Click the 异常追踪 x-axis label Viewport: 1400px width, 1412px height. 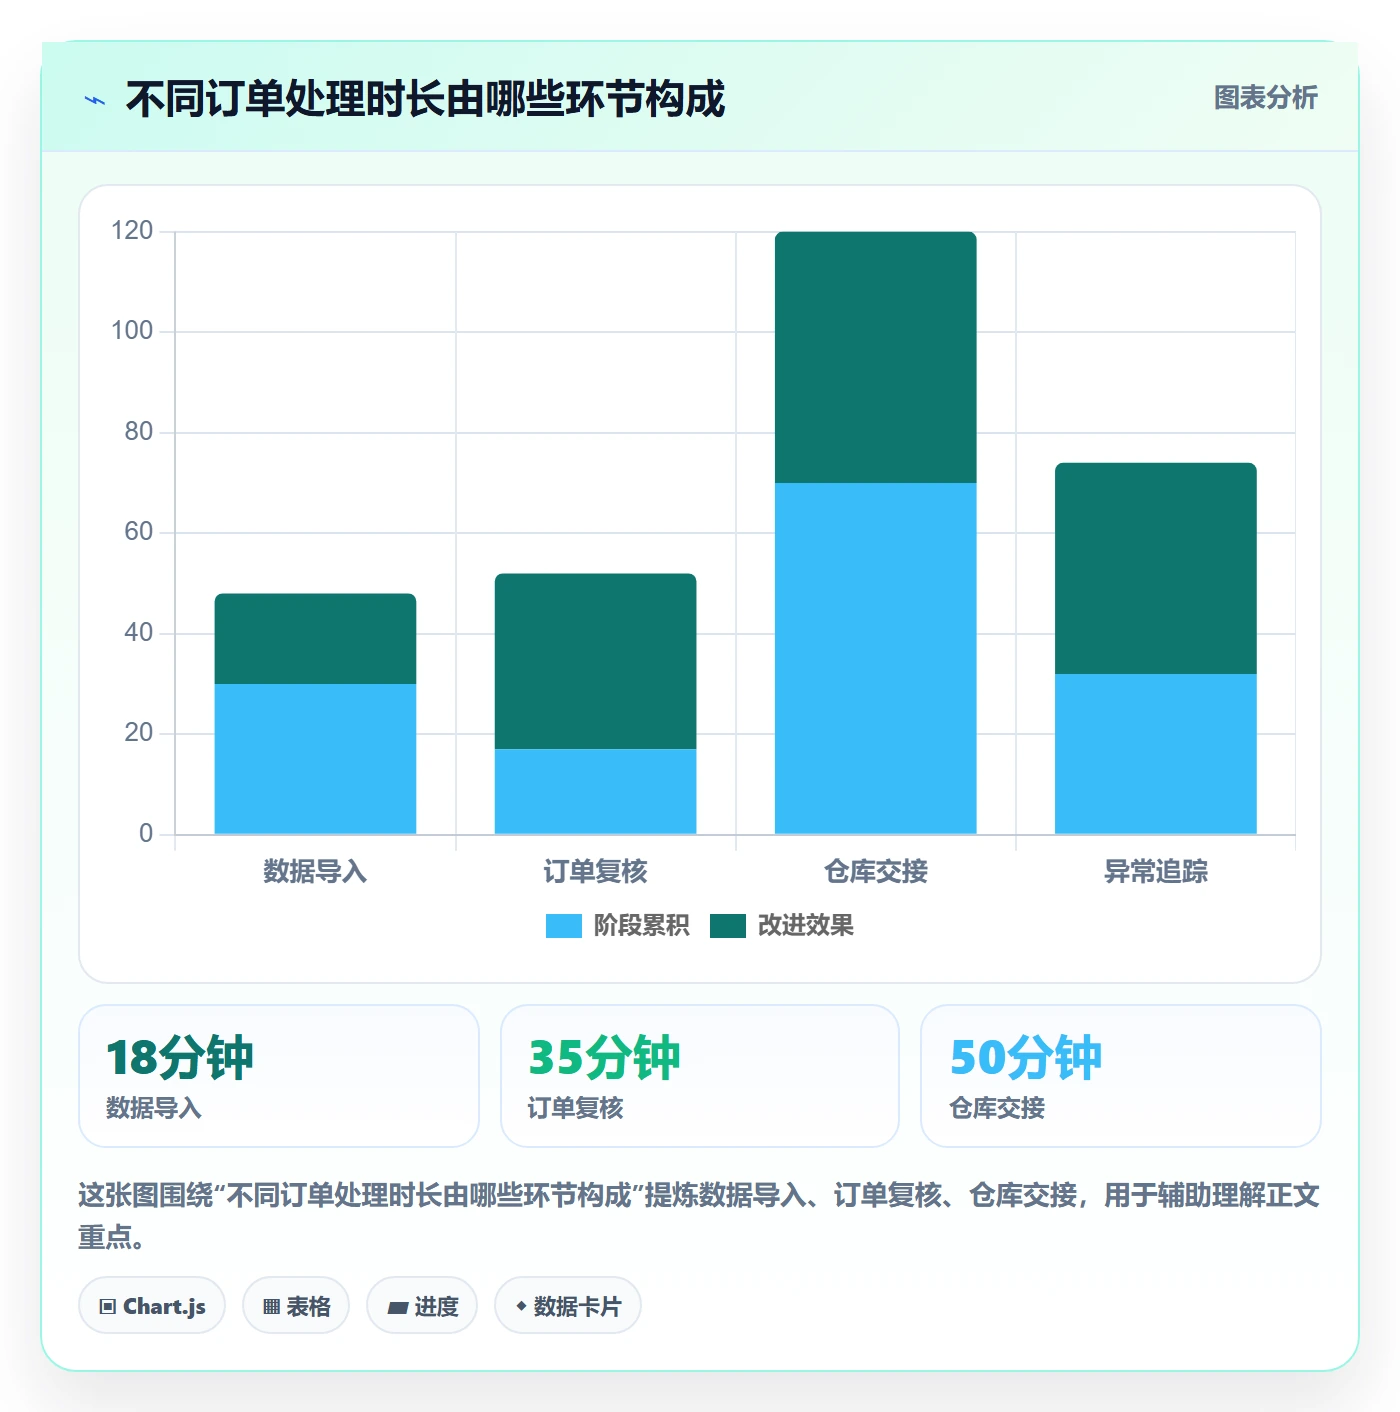pyautogui.click(x=1155, y=872)
